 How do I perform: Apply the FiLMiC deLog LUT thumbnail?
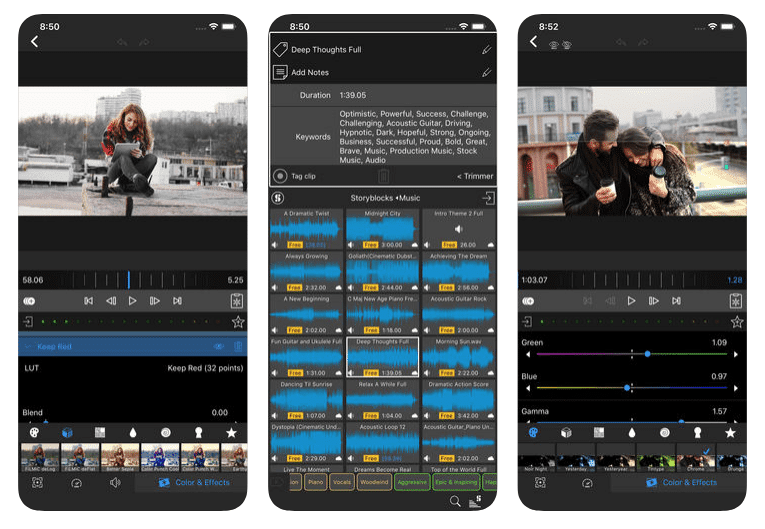(x=40, y=458)
